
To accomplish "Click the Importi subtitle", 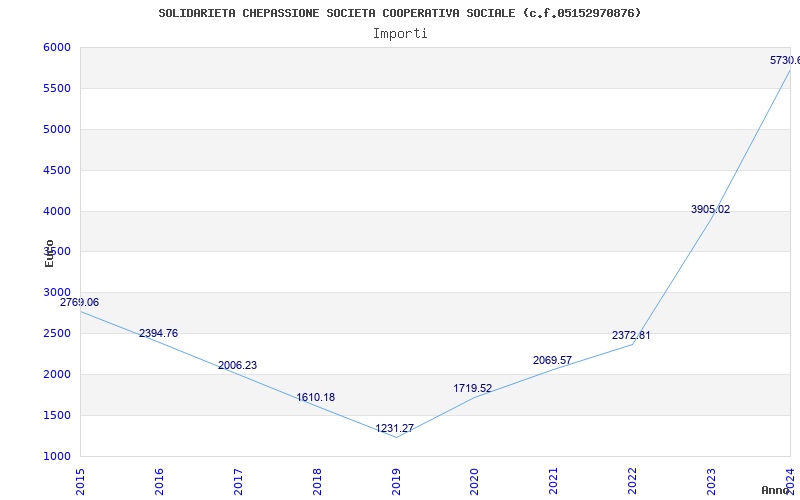I will 400,34.
